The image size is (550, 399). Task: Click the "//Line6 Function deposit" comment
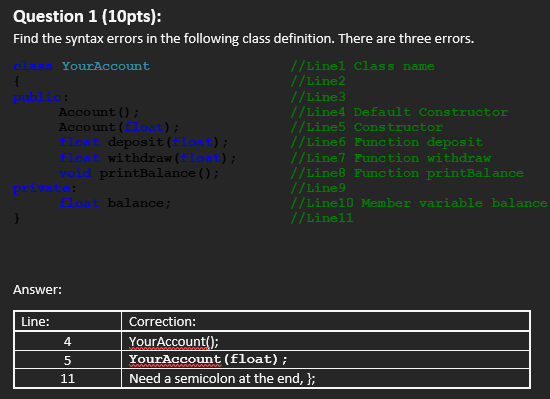(387, 142)
